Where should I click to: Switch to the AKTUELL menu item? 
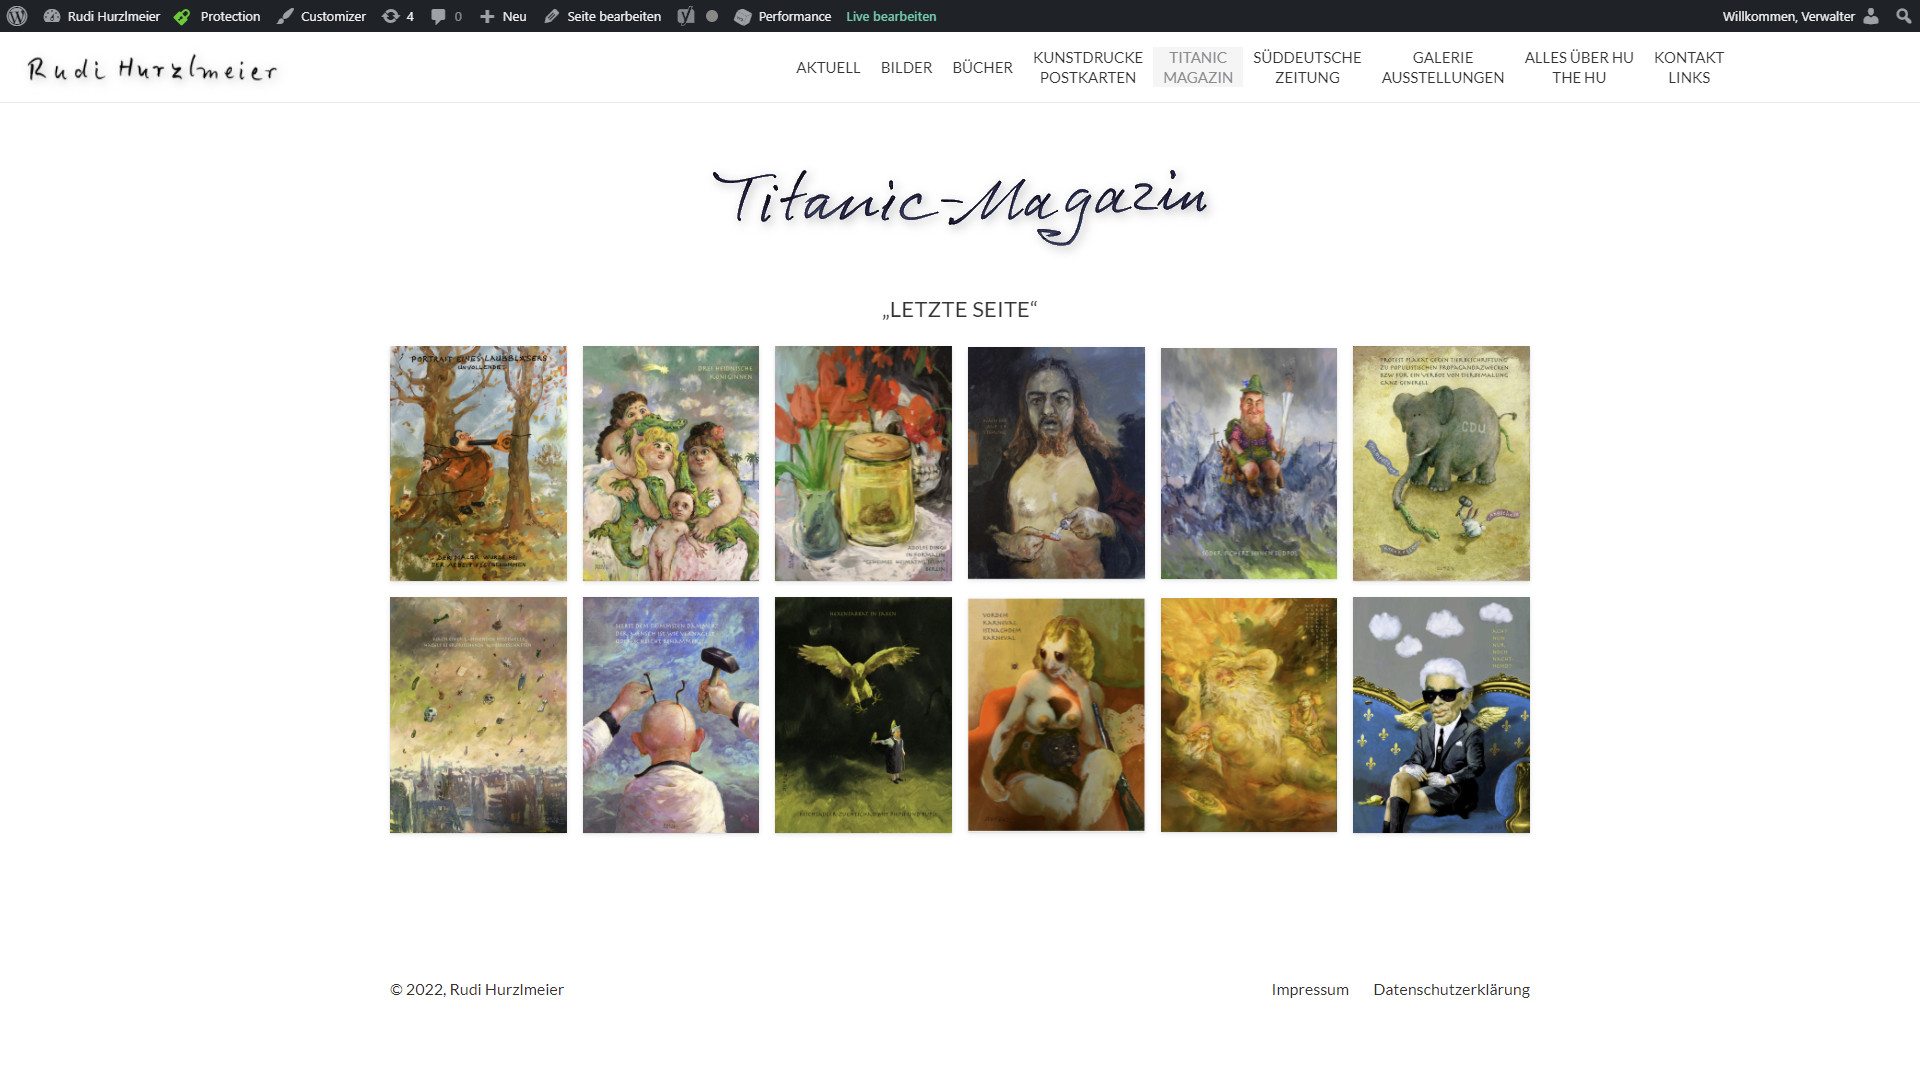click(x=828, y=67)
